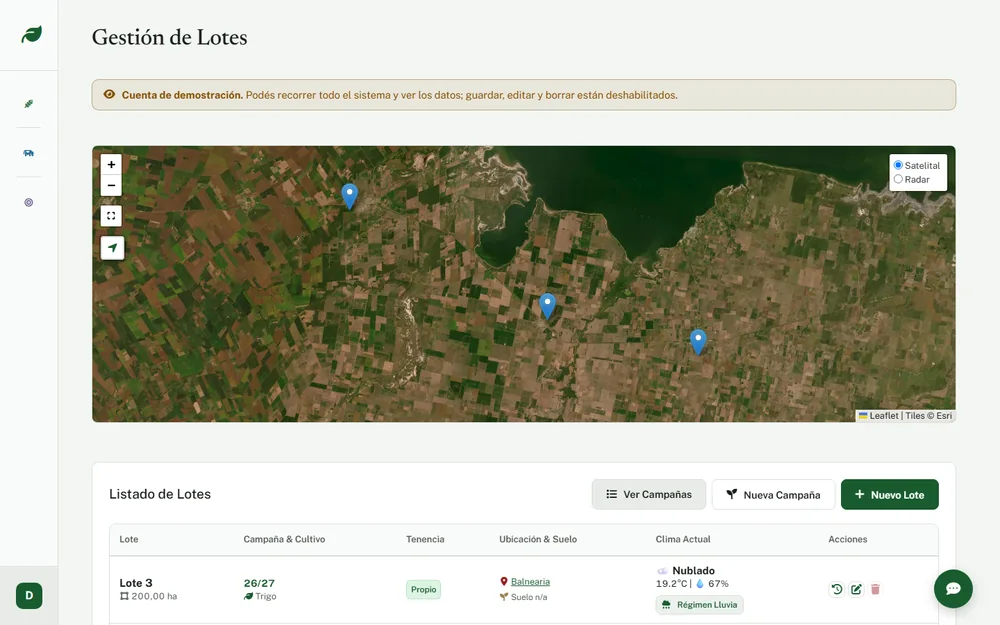Select the Radar map layer
Image resolution: width=1000 pixels, height=625 pixels.
[898, 179]
